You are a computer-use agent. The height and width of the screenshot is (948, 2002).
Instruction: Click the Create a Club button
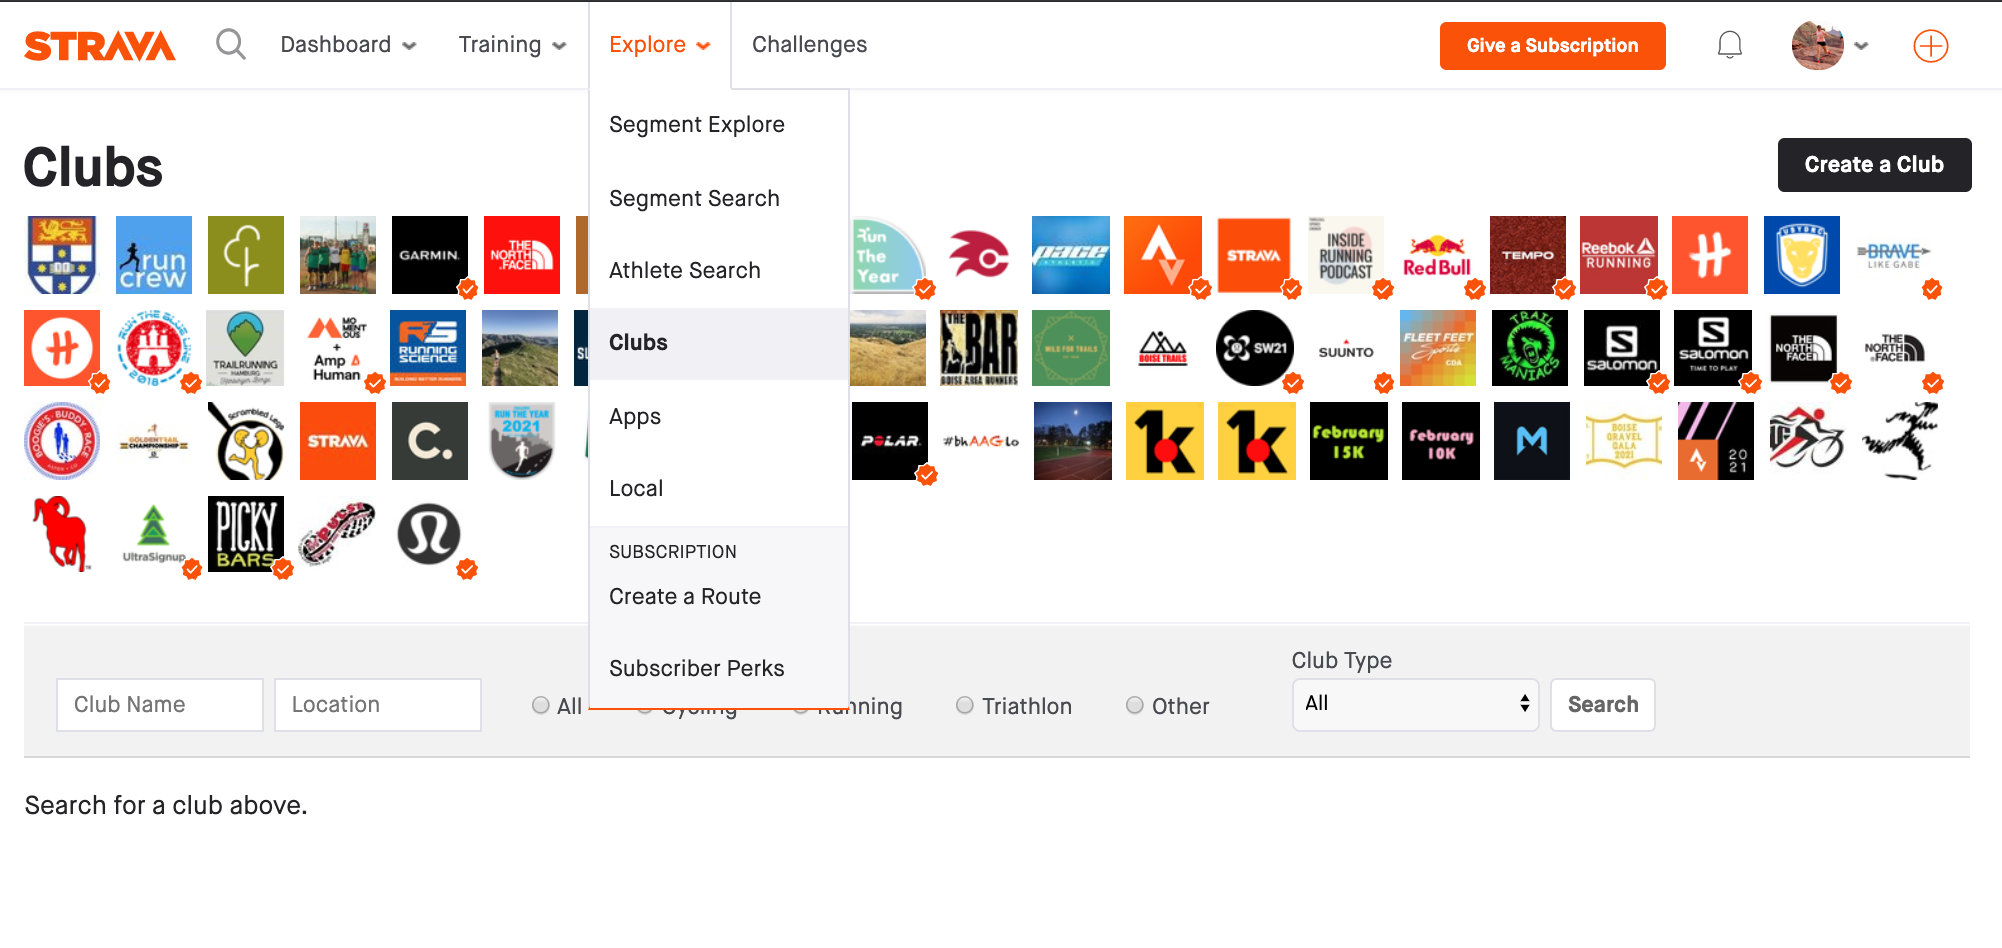pos(1874,164)
